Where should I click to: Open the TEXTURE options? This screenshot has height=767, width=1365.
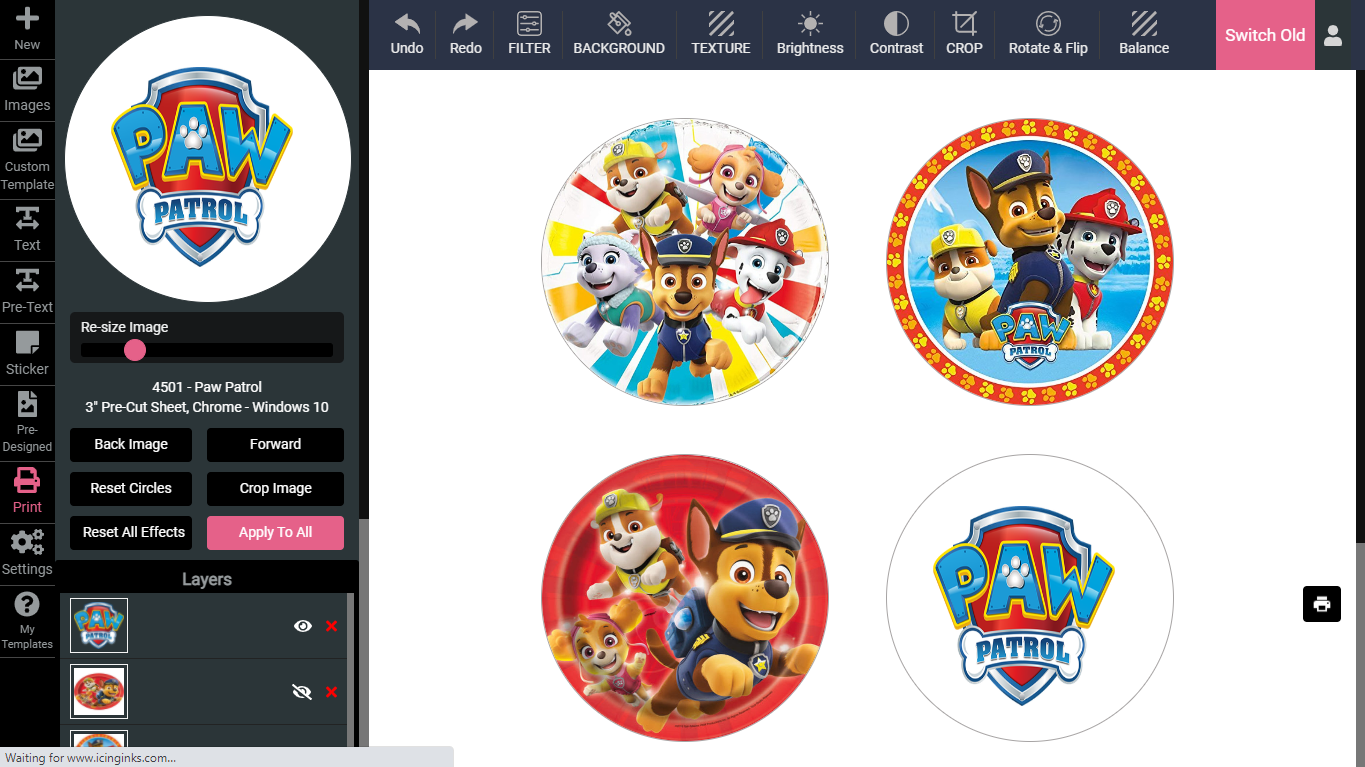(720, 34)
